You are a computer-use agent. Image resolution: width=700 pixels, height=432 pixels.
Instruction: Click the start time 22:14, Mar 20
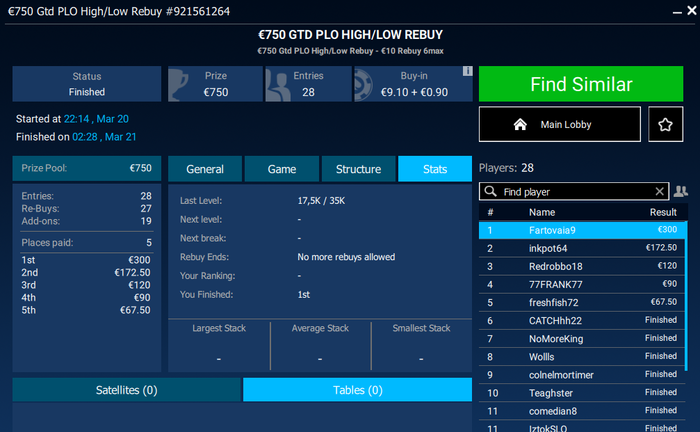(x=96, y=119)
